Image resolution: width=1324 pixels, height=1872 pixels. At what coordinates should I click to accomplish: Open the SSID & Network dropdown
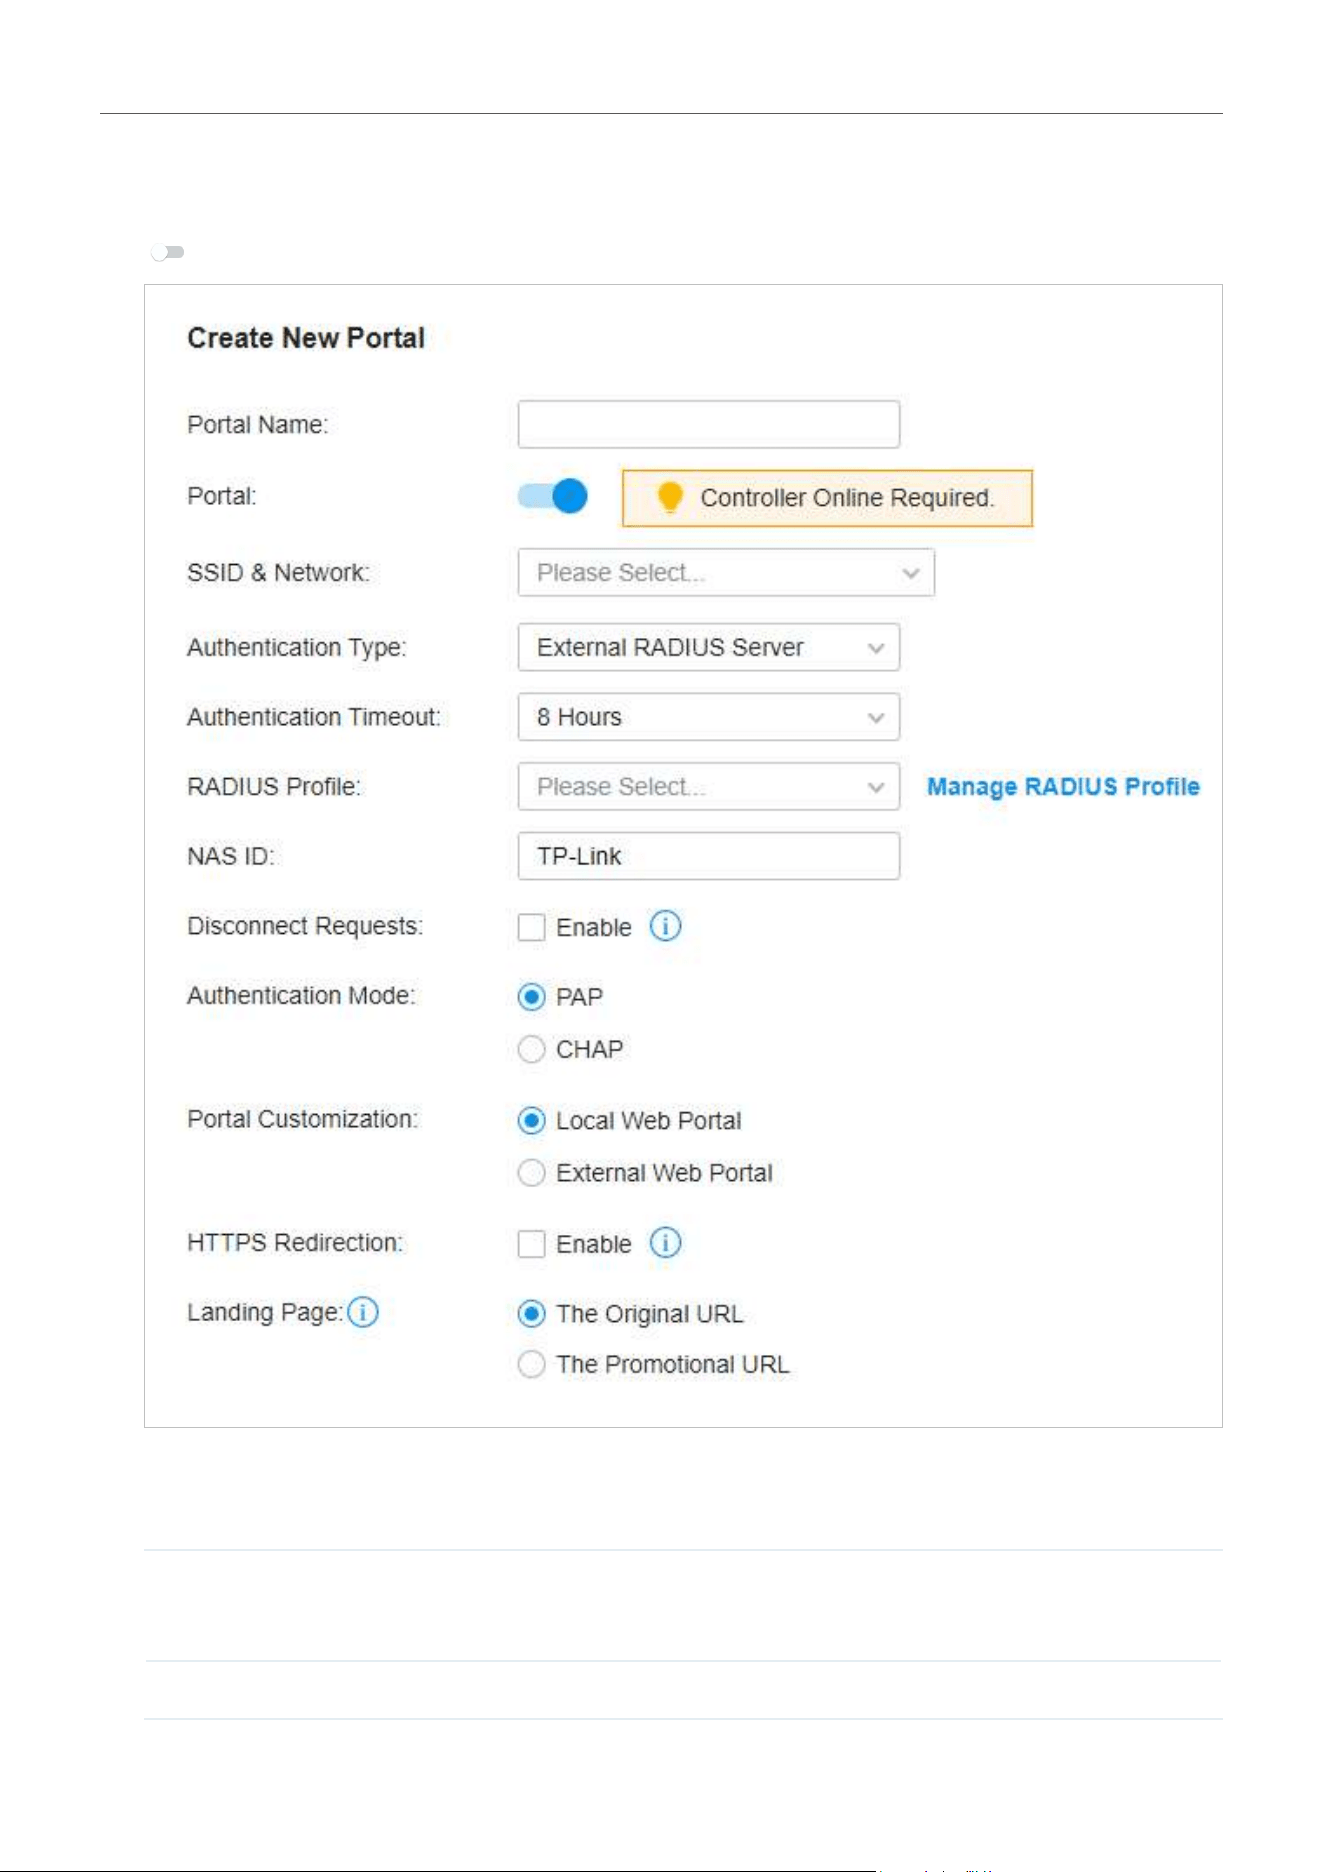point(726,573)
